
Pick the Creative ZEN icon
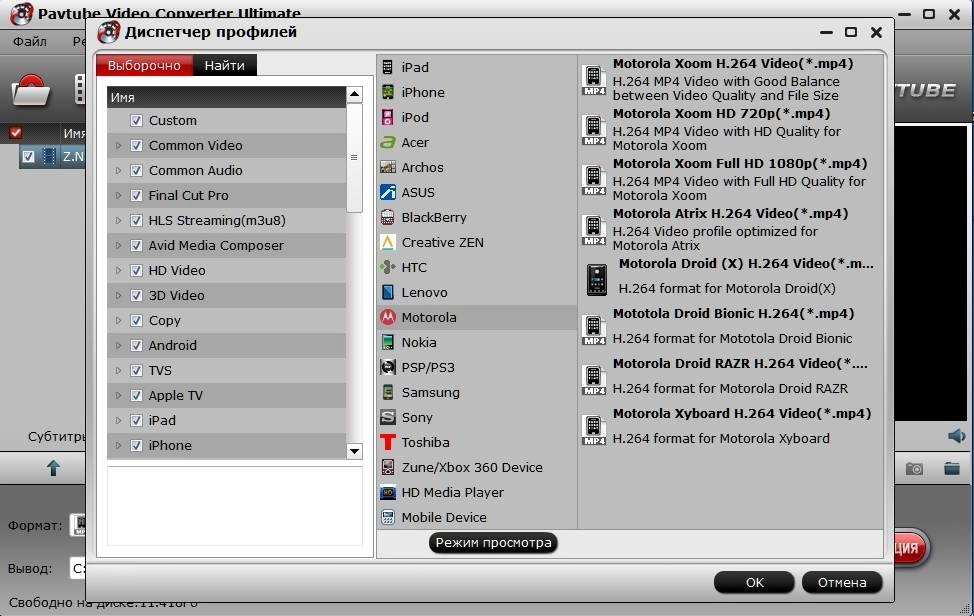tap(388, 242)
